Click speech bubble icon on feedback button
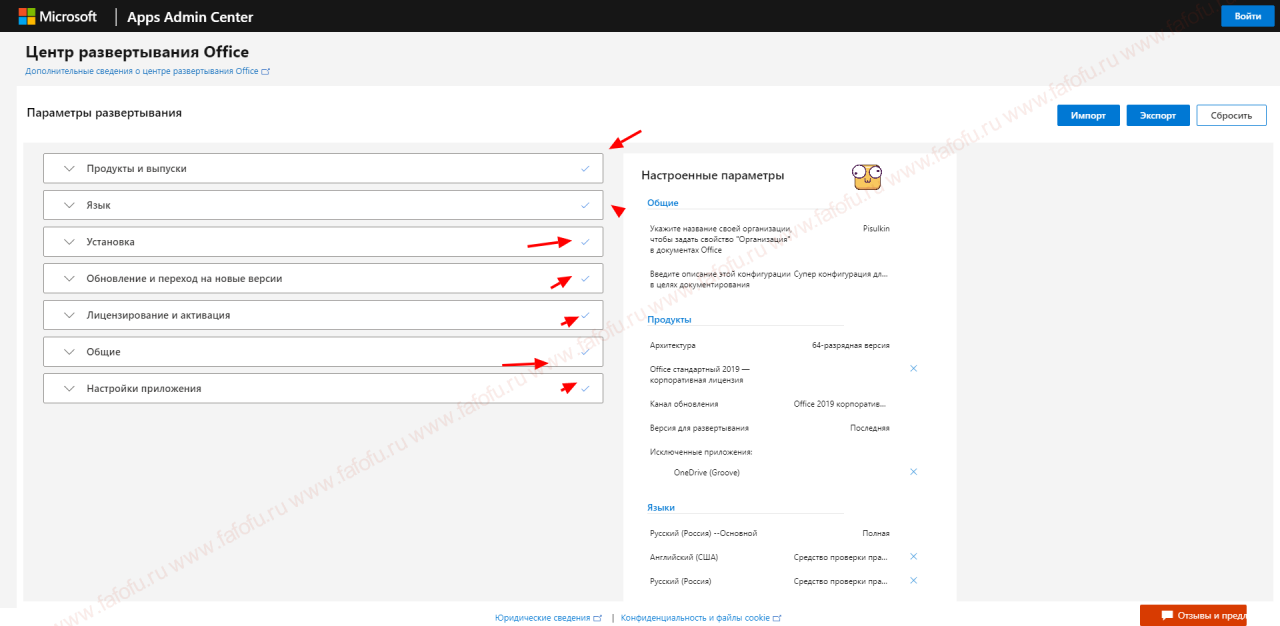1280x626 pixels. 1167,615
